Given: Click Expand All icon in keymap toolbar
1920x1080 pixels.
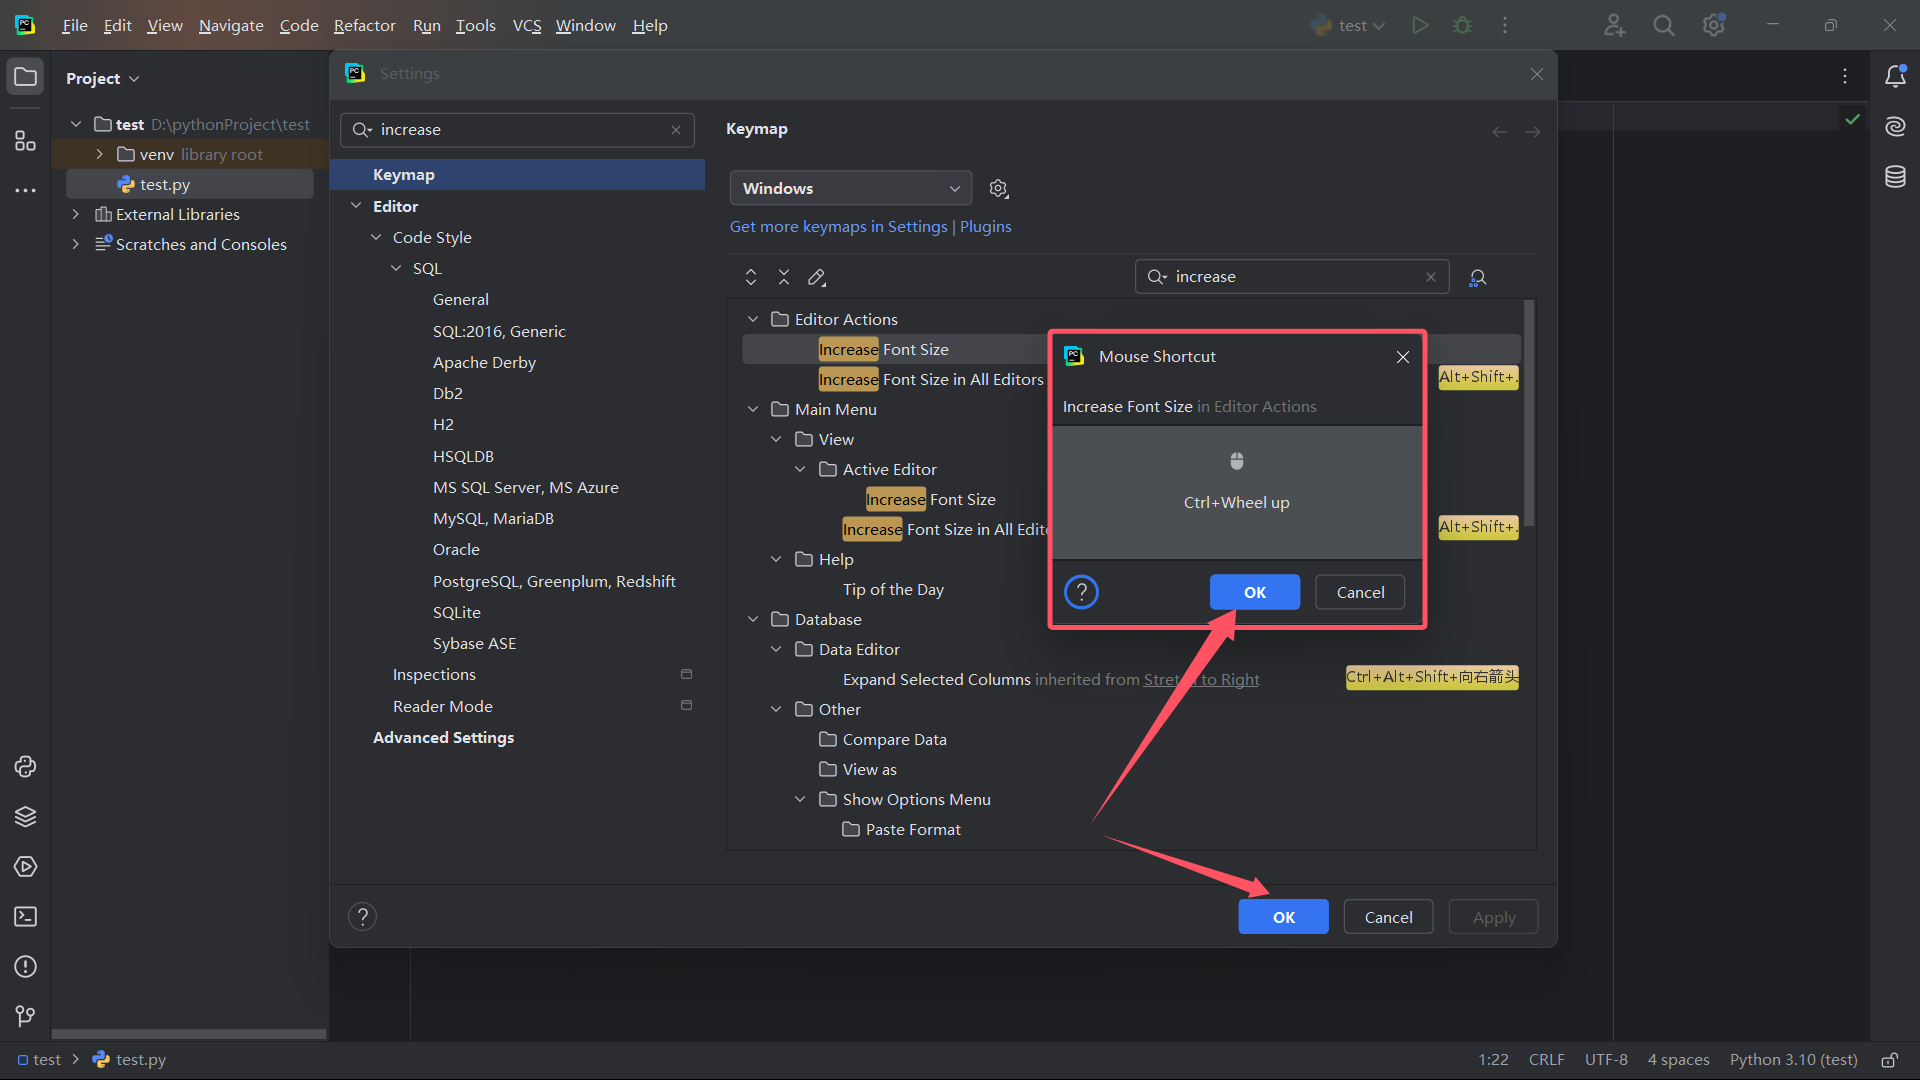Looking at the screenshot, I should pos(751,278).
